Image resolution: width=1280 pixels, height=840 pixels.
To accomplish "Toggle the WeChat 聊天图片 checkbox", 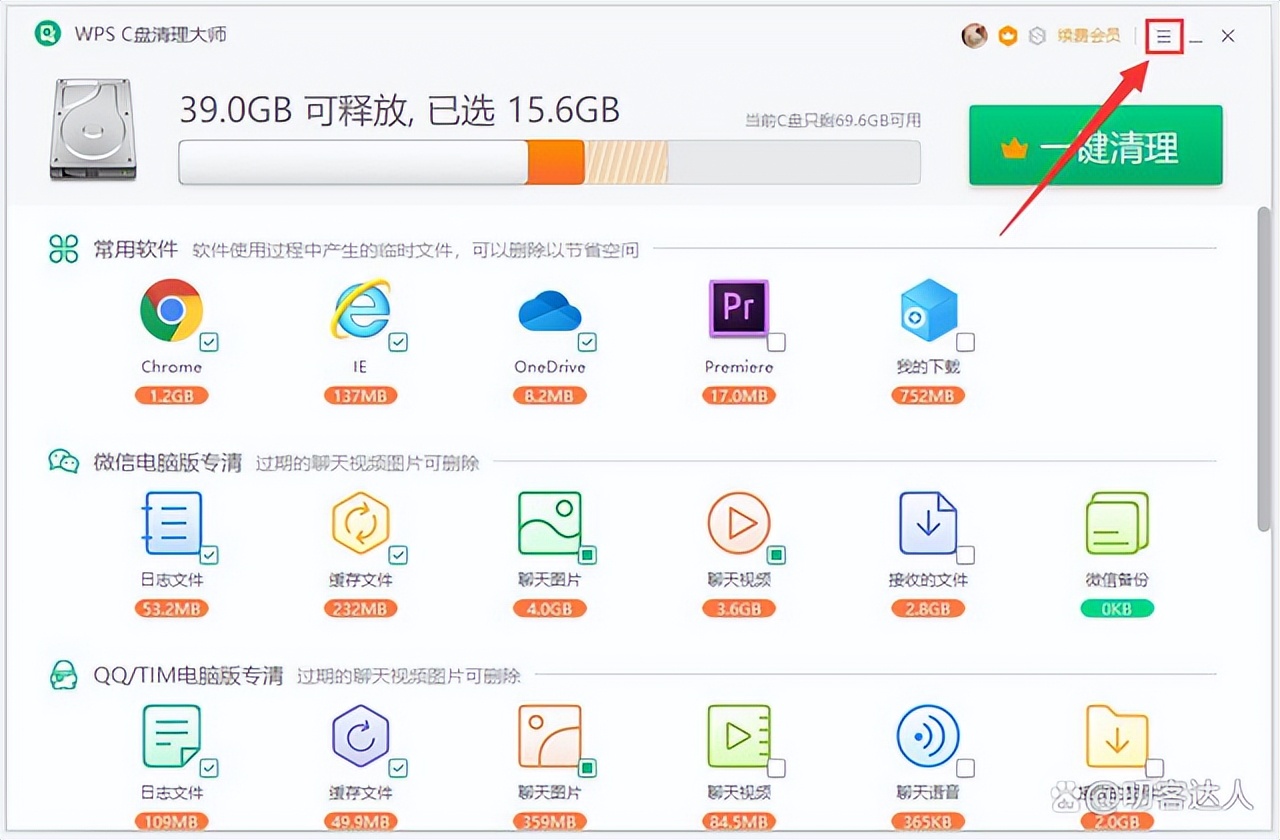I will click(x=587, y=555).
